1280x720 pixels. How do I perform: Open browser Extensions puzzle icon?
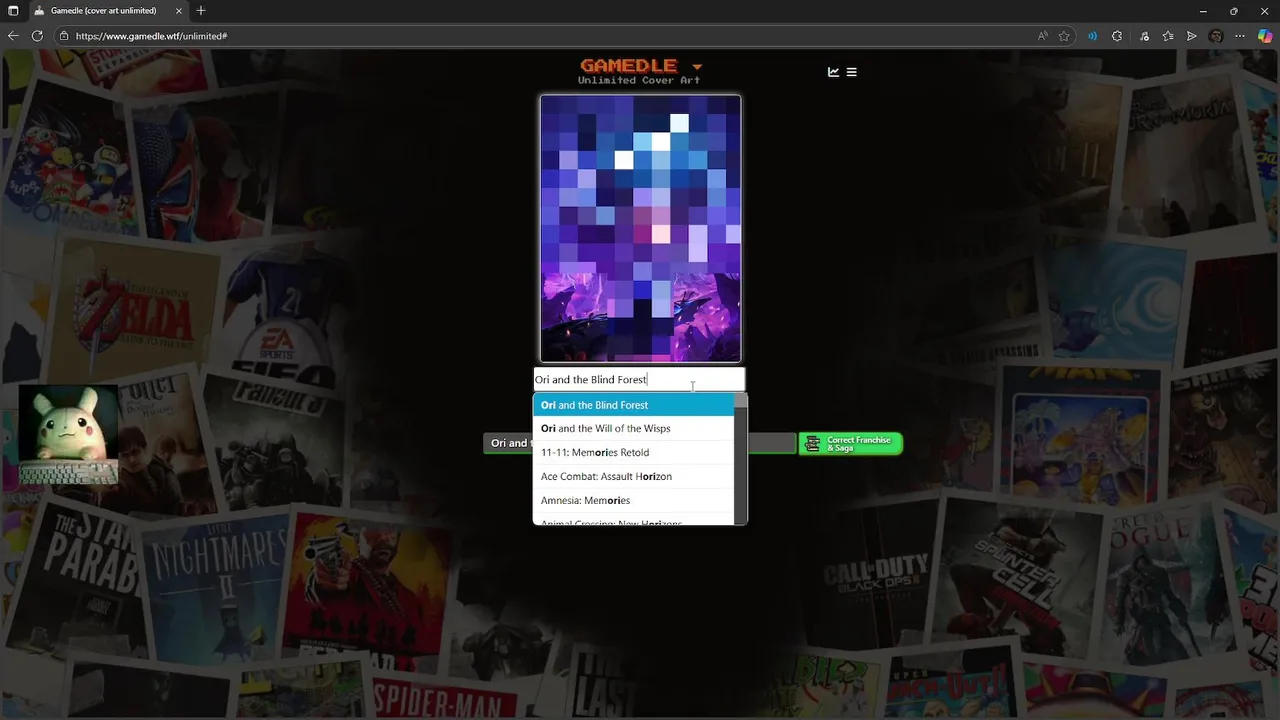1117,36
